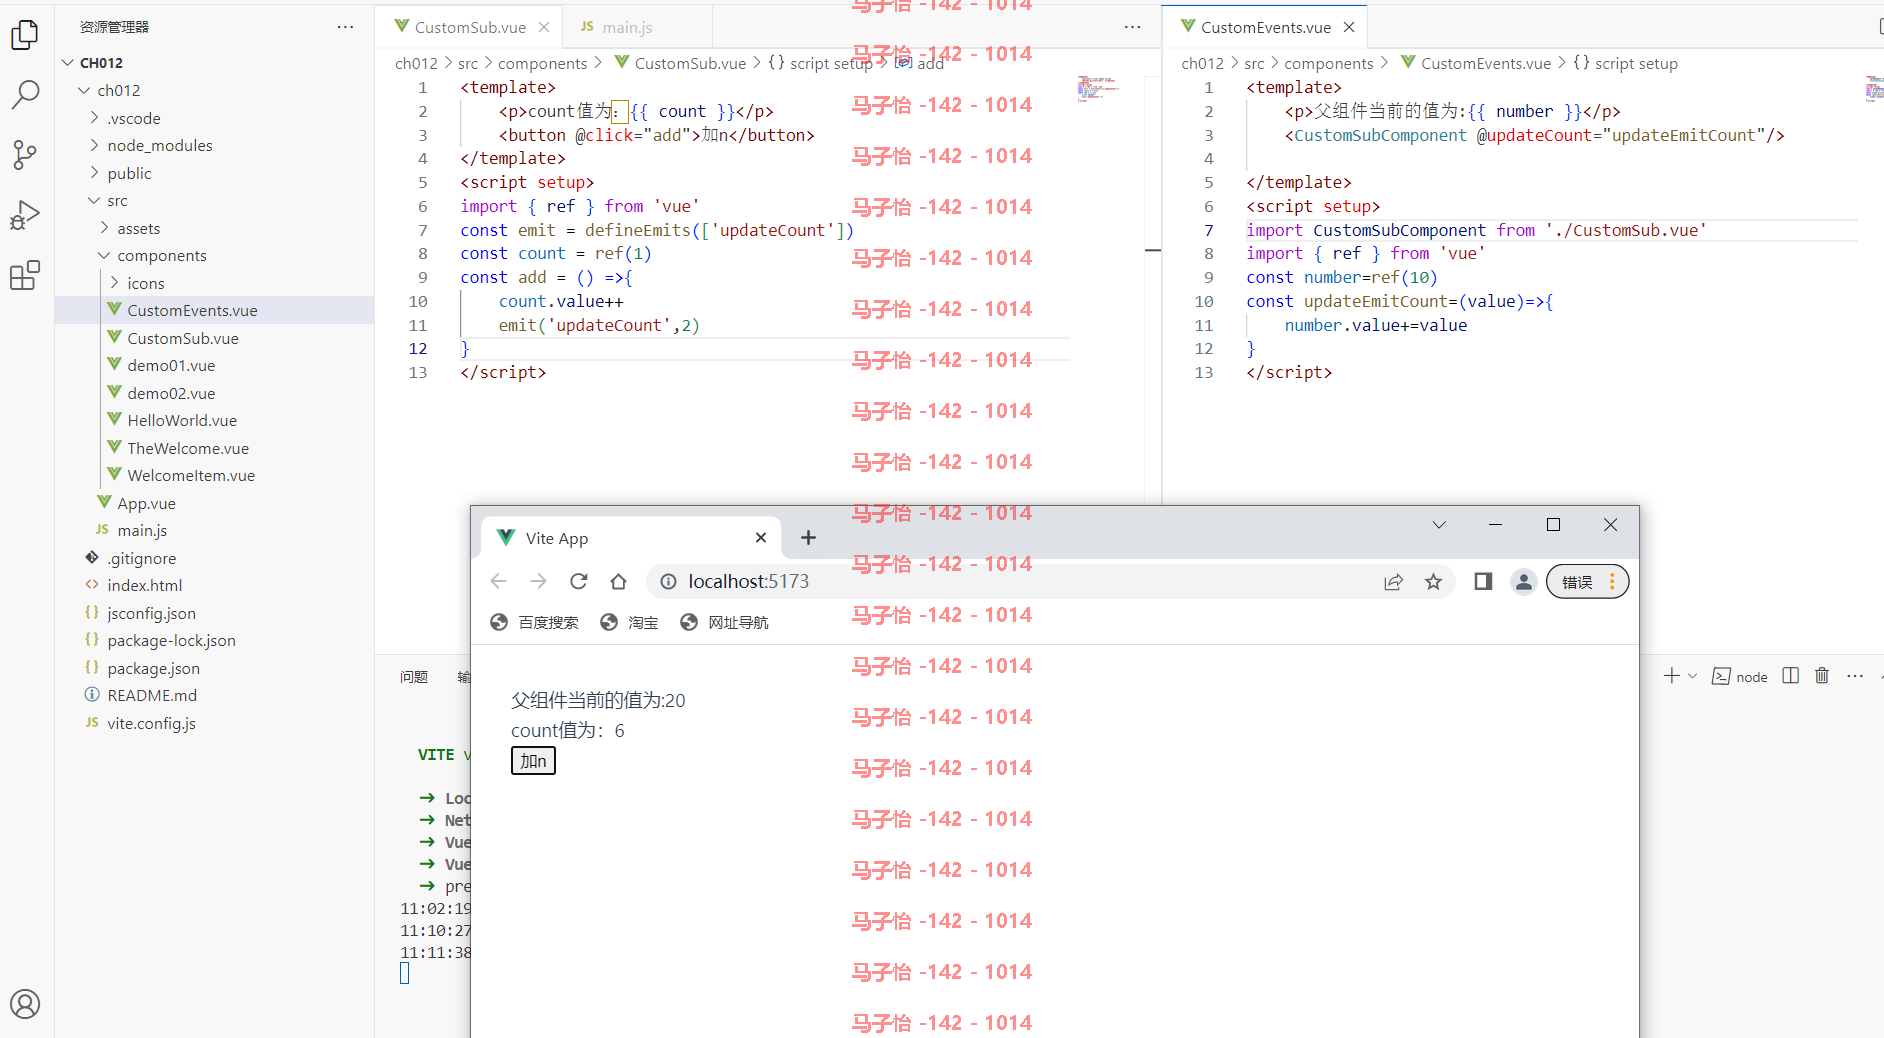This screenshot has height=1038, width=1884.
Task: Open Run and Debug view
Action: pyautogui.click(x=25, y=214)
